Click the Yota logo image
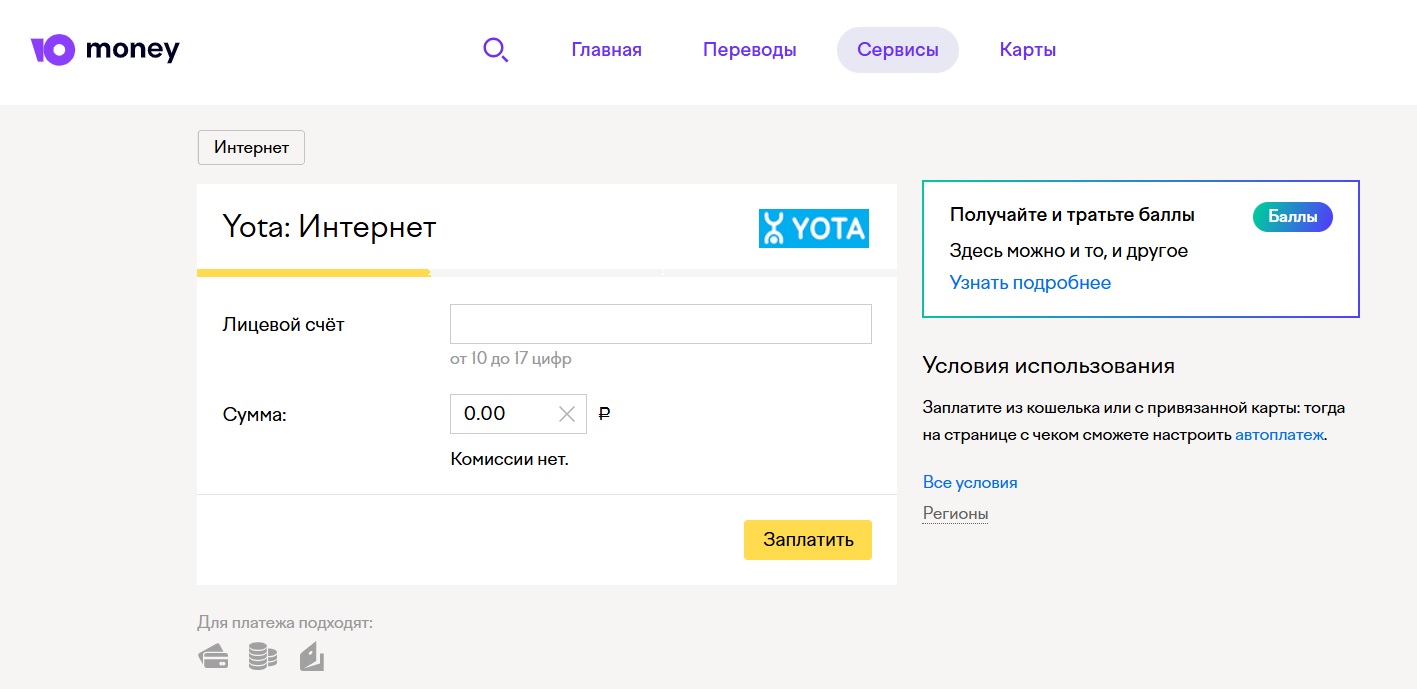This screenshot has height=689, width=1417. click(x=814, y=228)
